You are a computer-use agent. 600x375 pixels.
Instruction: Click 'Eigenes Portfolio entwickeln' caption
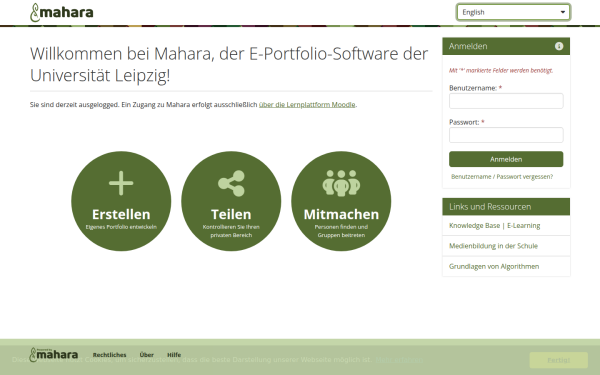121,227
